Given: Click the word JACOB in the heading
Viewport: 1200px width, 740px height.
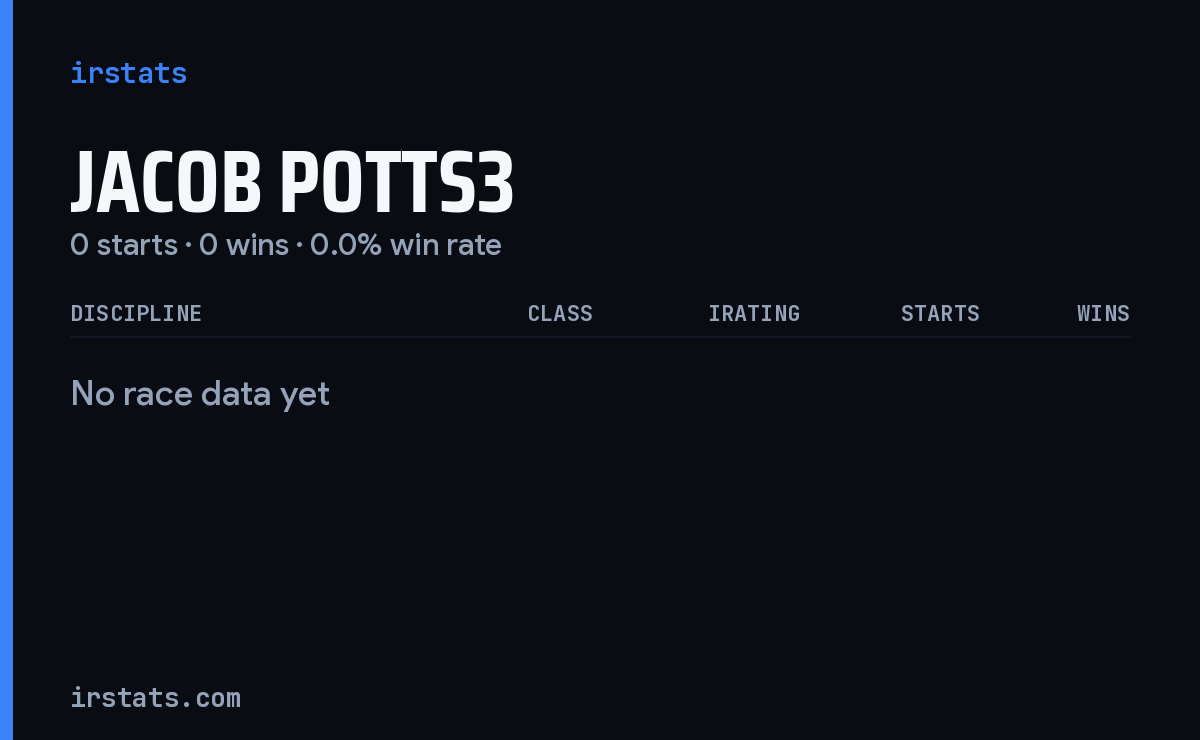Looking at the screenshot, I should click(x=166, y=183).
